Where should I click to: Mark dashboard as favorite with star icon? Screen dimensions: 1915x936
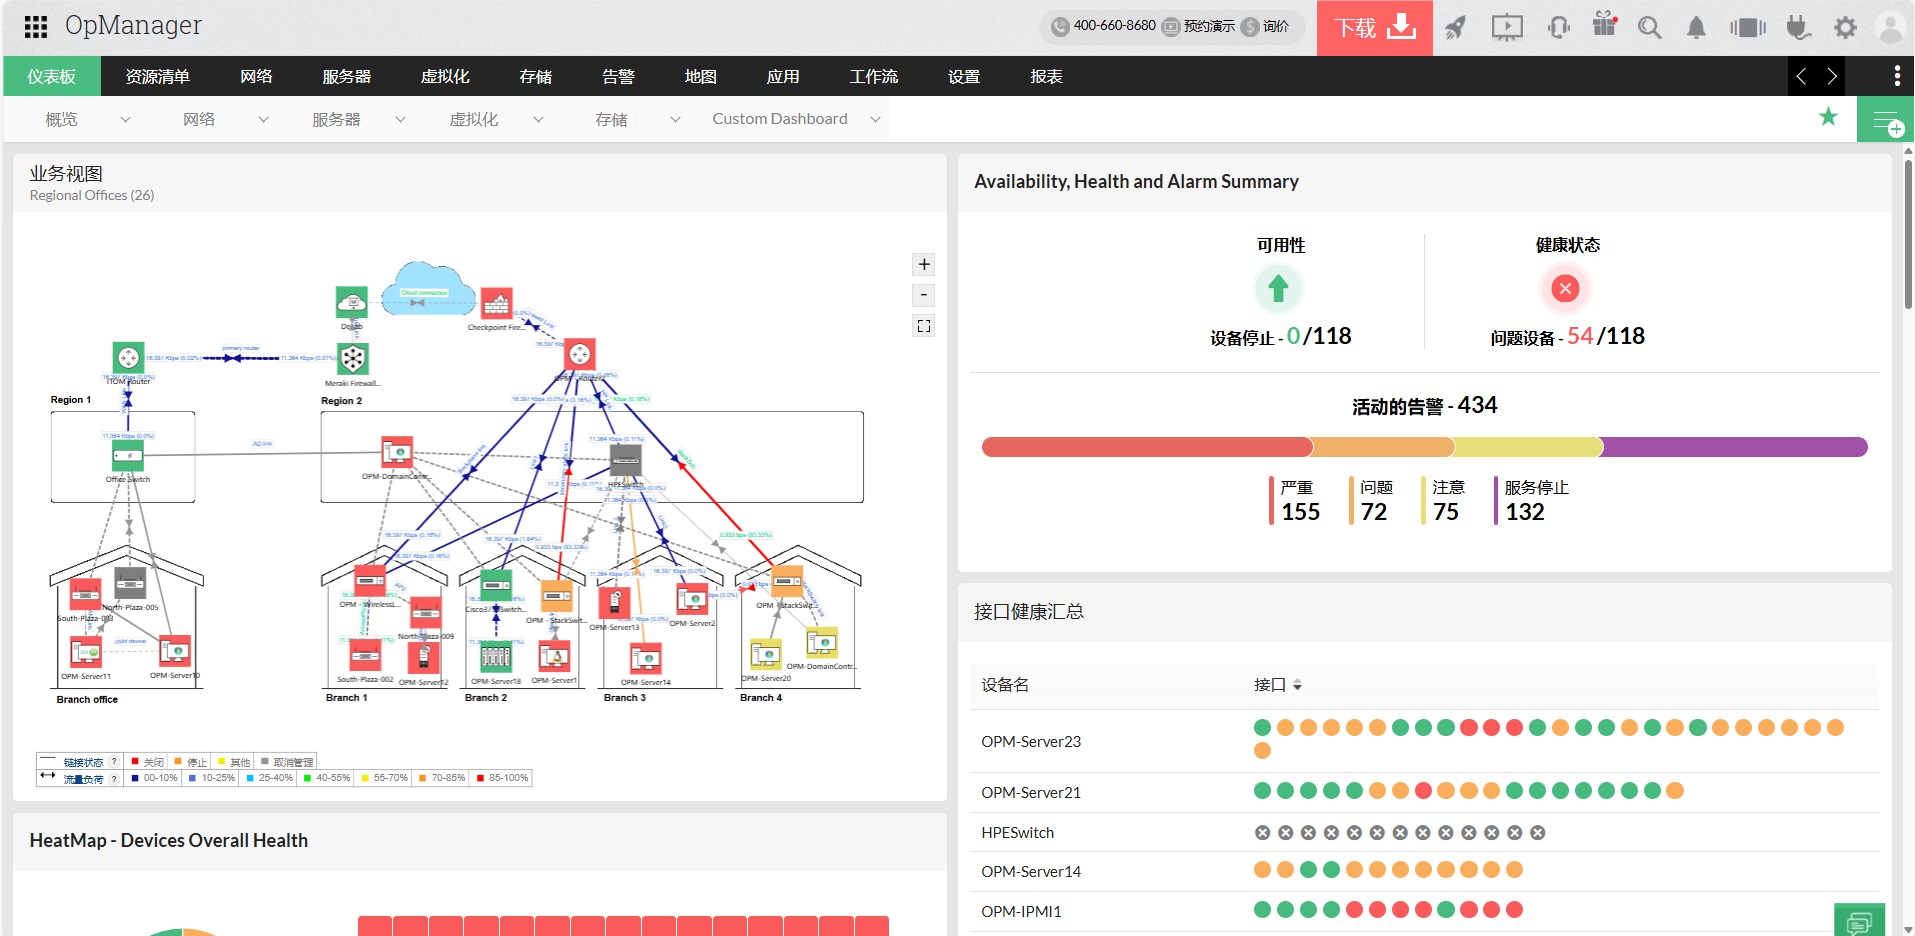point(1828,118)
